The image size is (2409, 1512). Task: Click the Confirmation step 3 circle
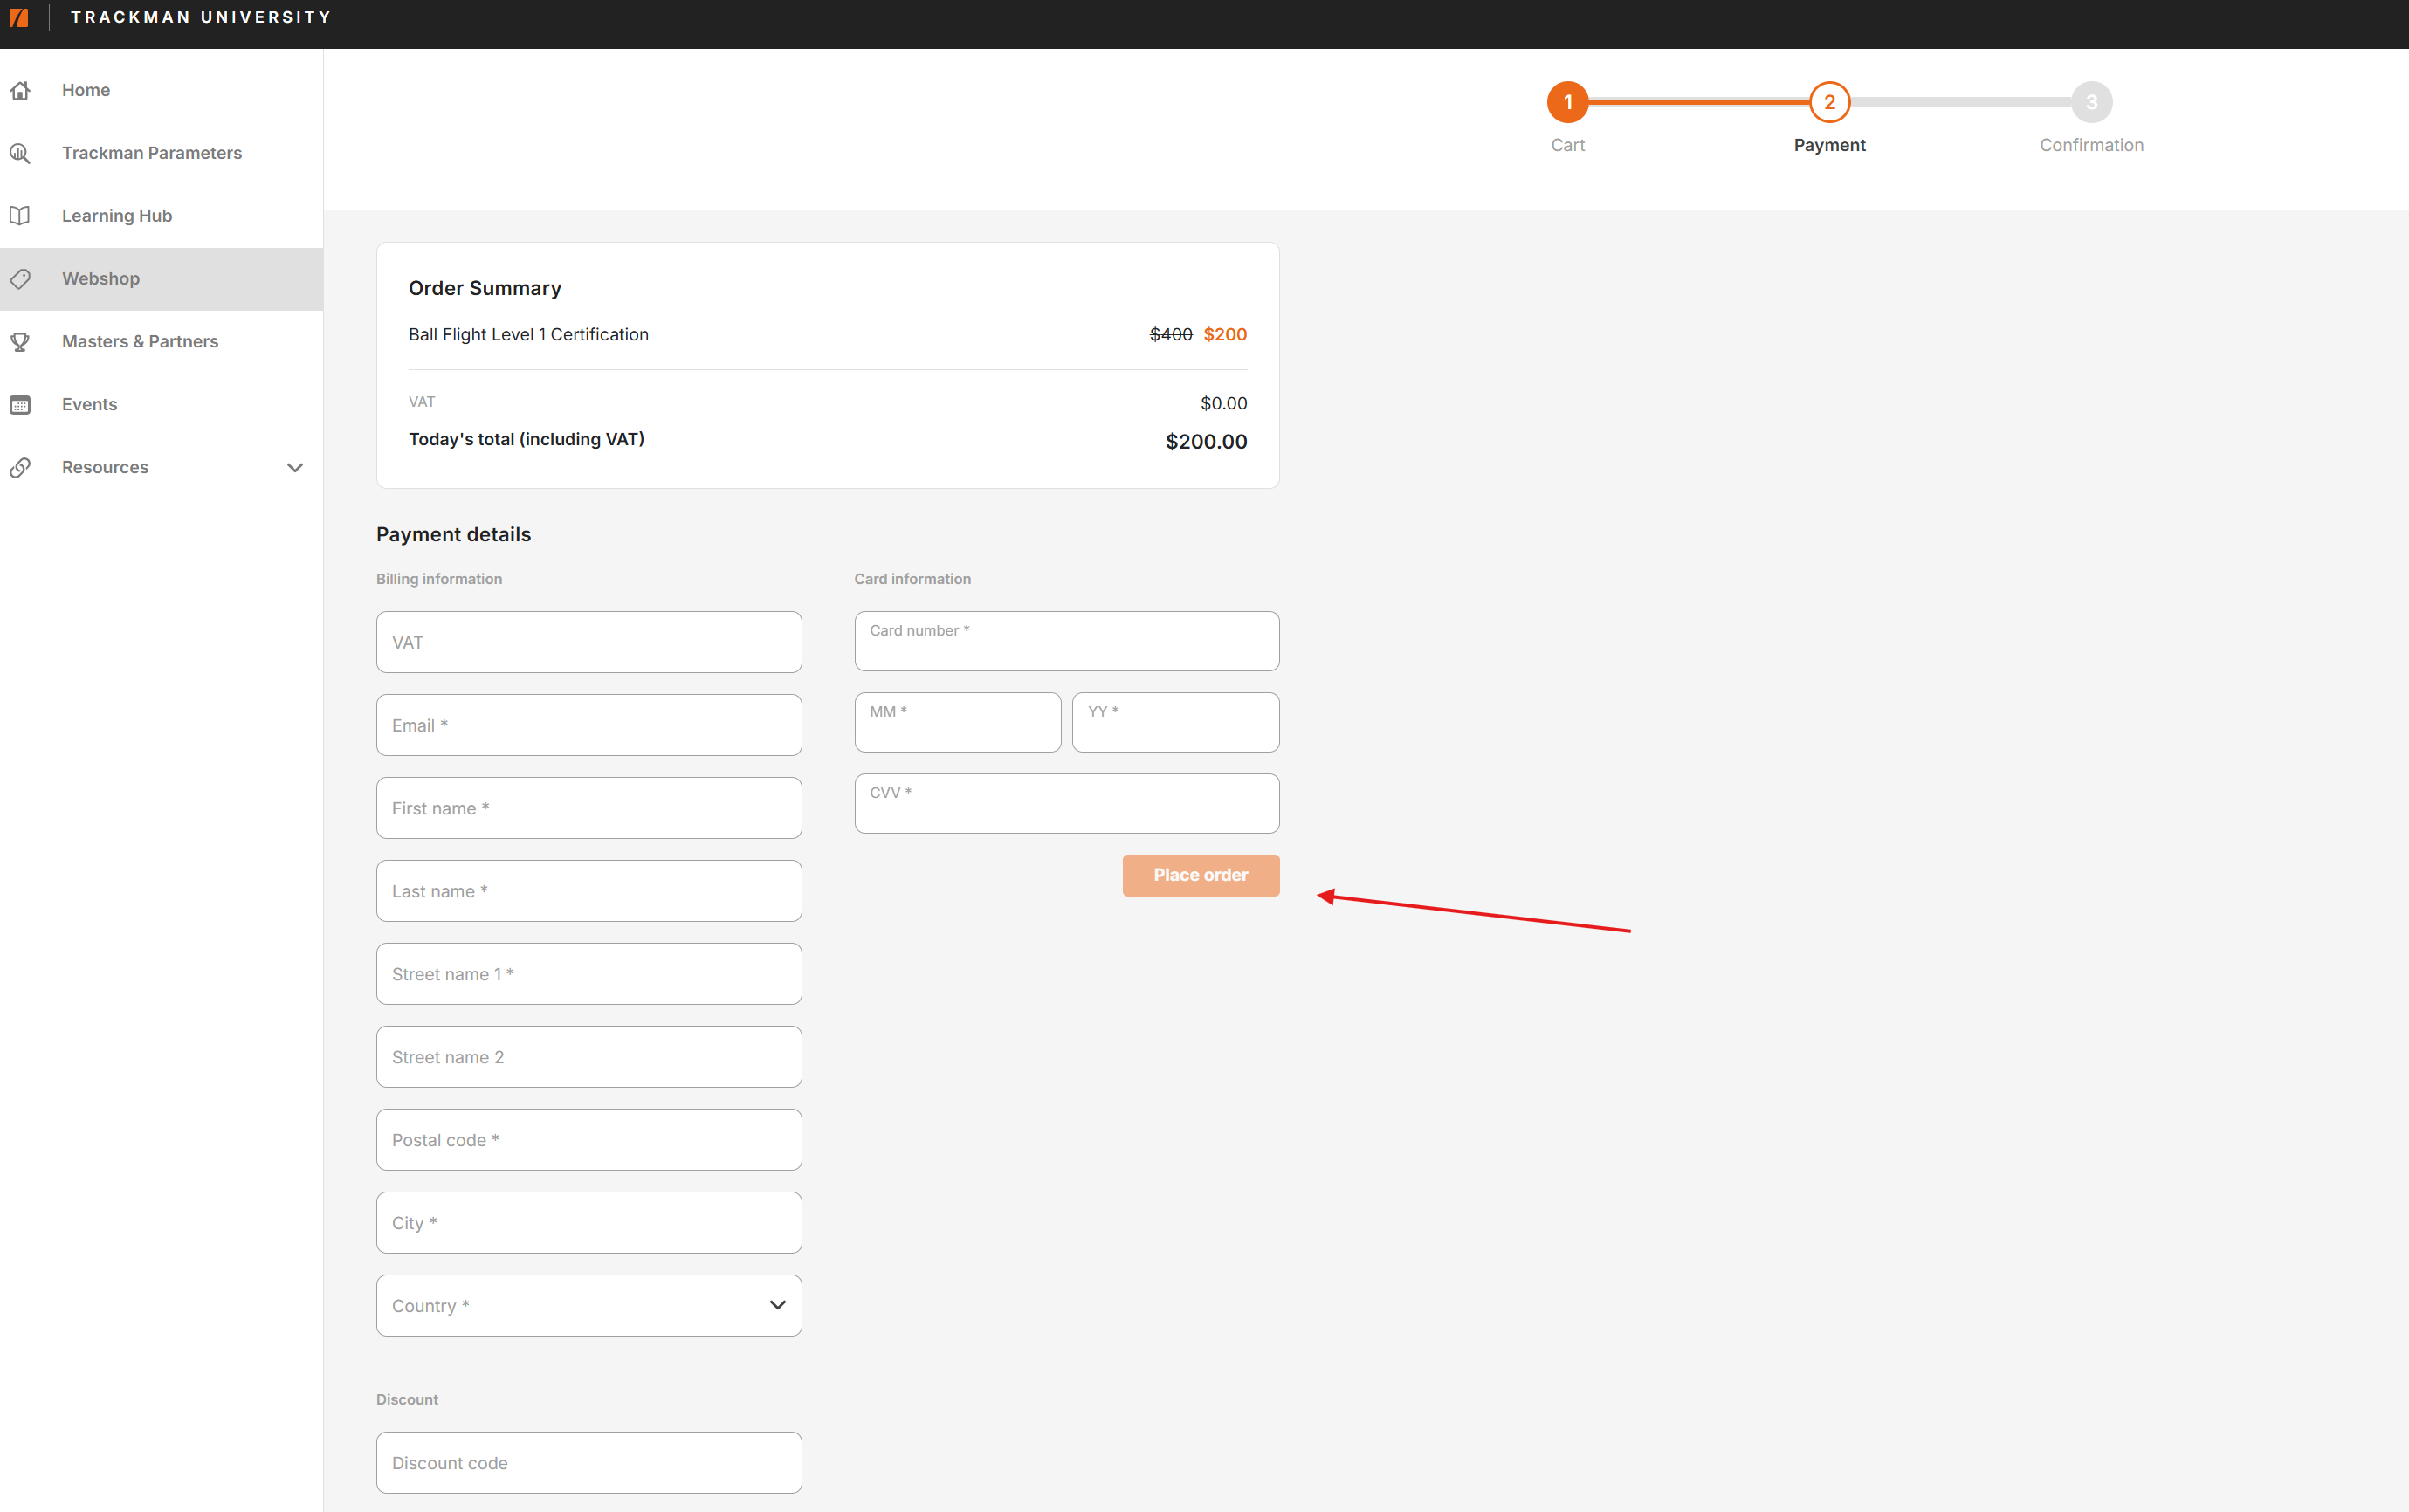coord(2092,102)
